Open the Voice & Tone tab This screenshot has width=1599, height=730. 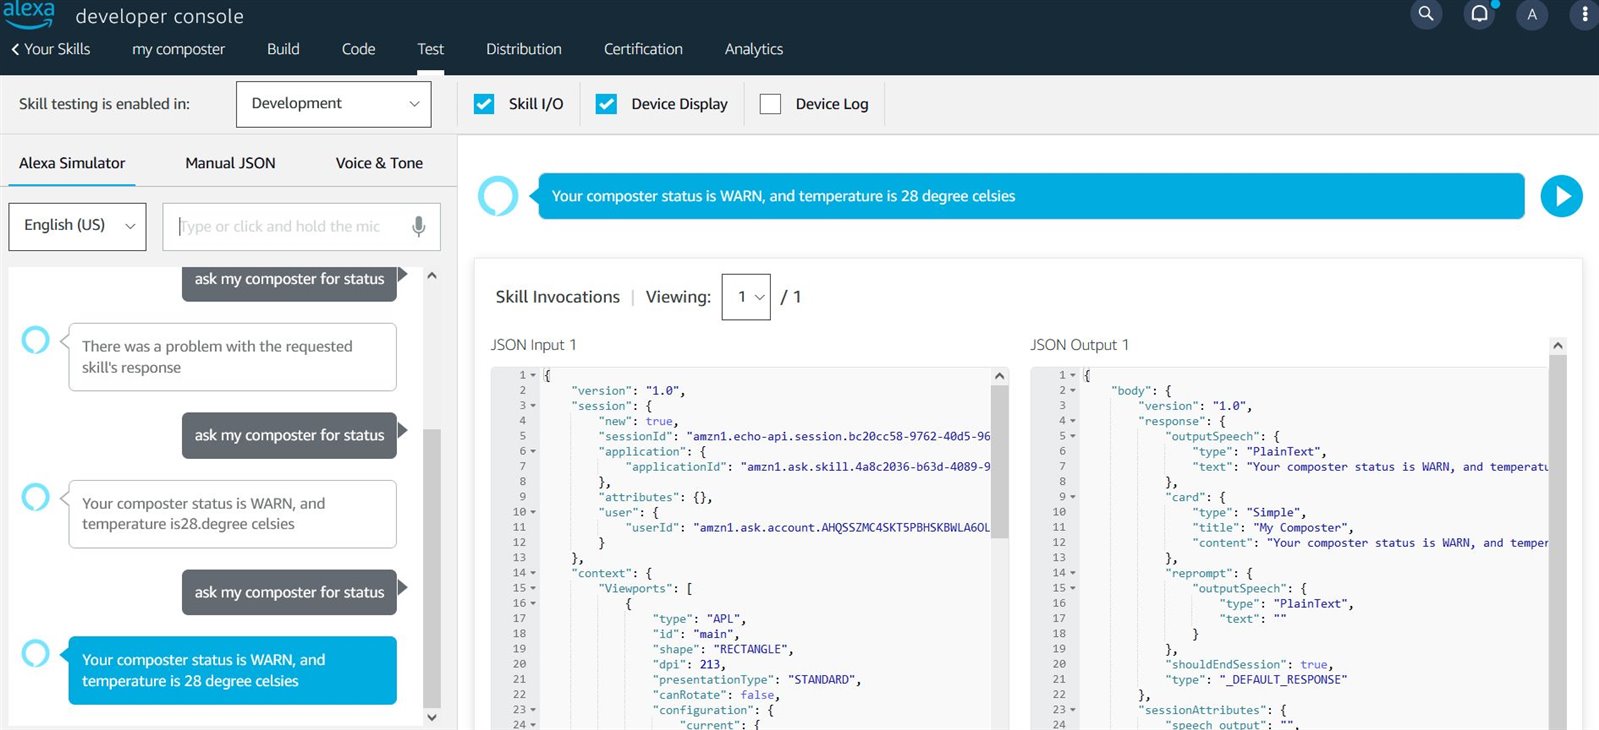[379, 163]
